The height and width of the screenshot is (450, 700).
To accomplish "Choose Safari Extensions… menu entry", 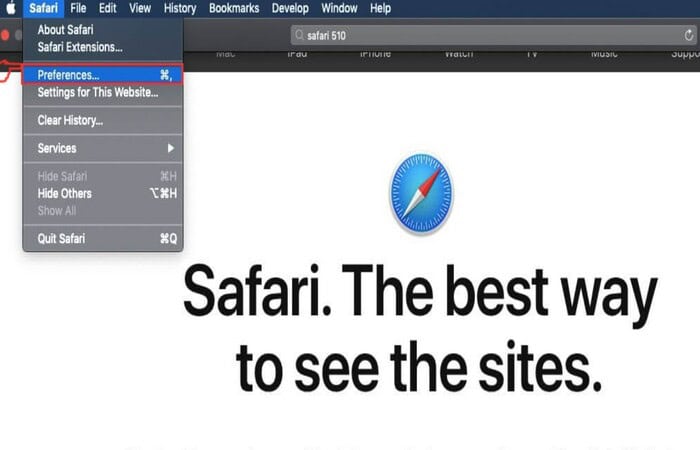I will [x=103, y=47].
